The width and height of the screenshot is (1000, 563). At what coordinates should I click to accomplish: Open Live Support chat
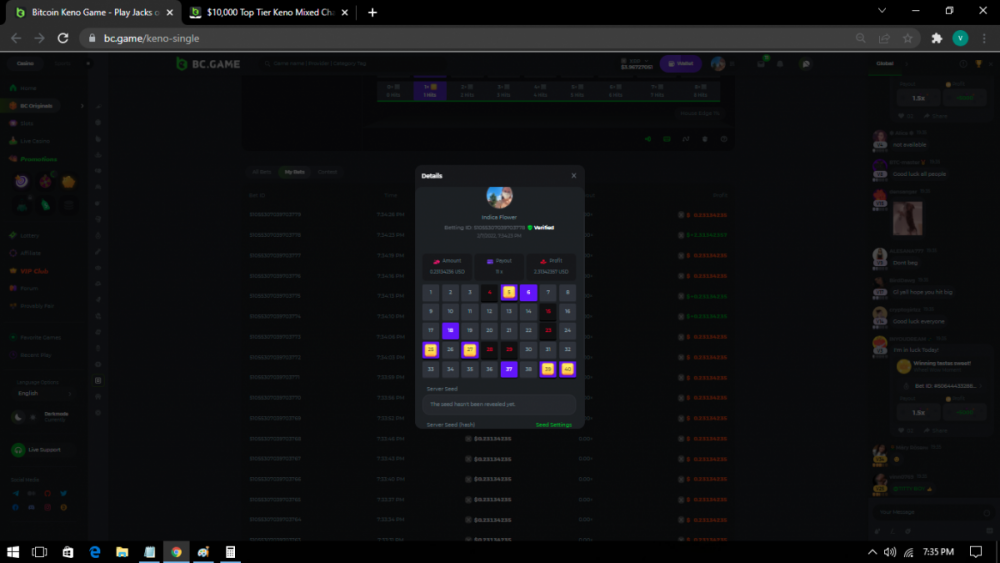[41, 450]
